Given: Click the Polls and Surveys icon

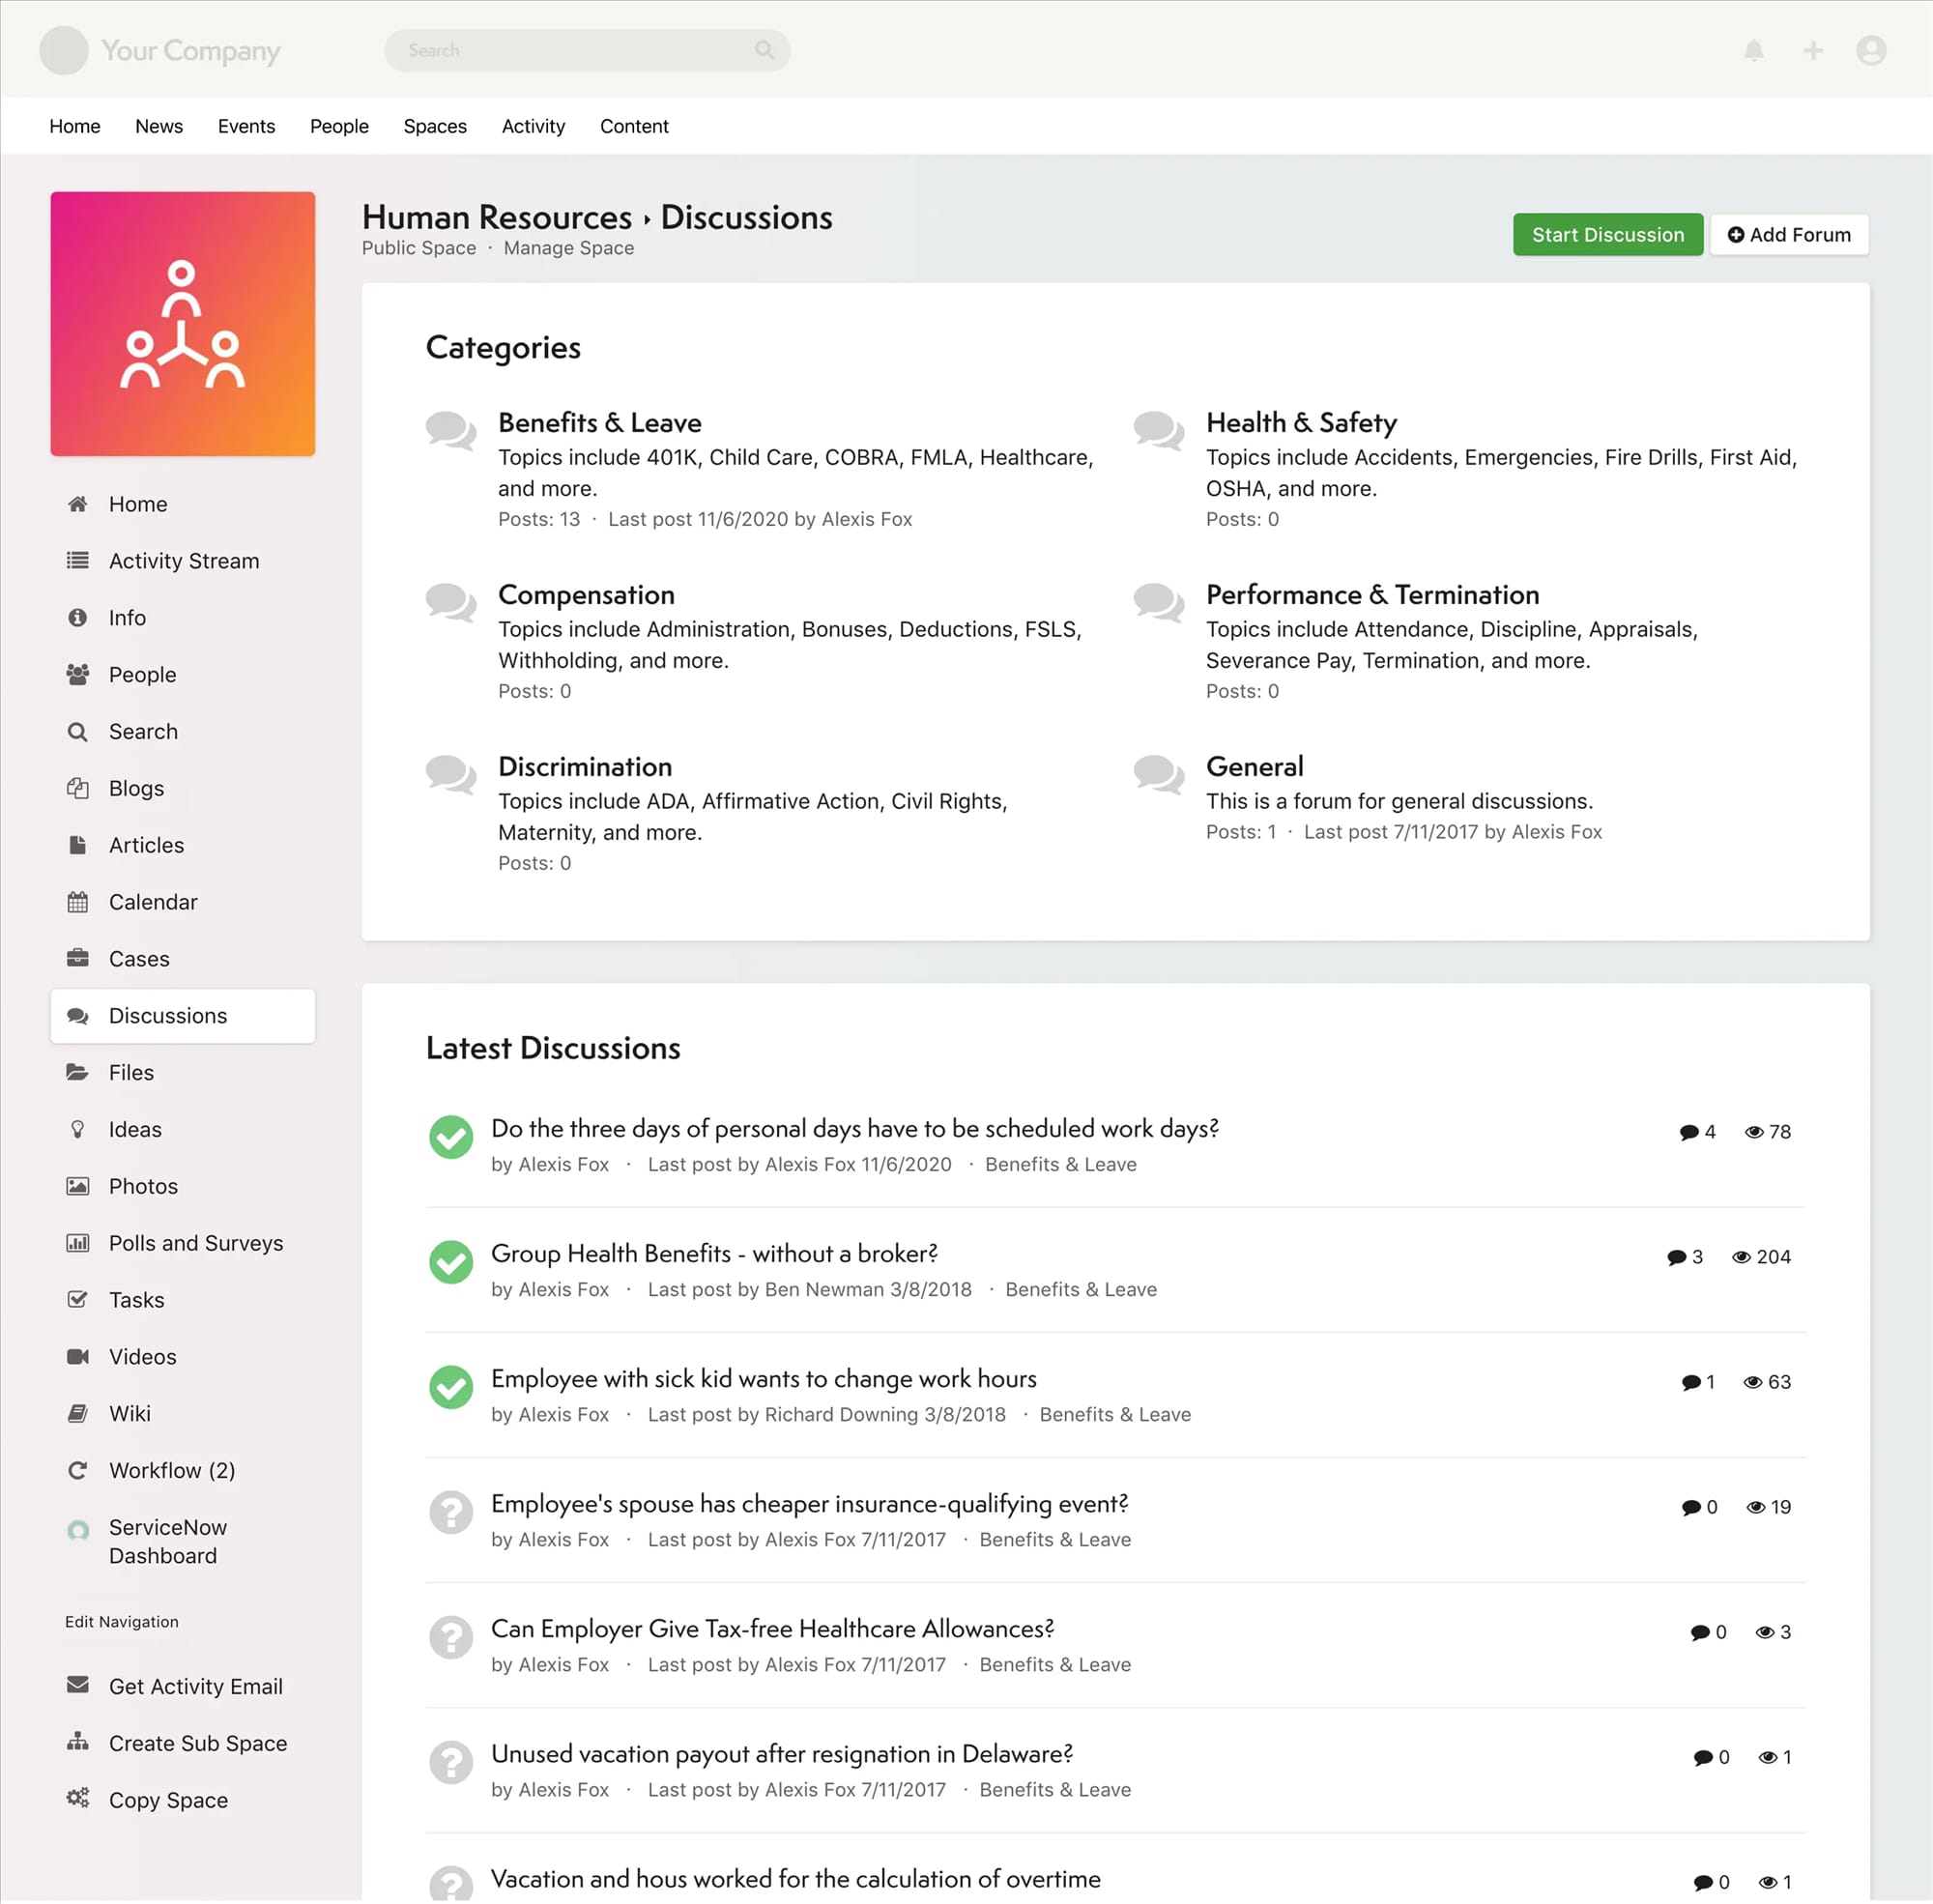Looking at the screenshot, I should click(x=78, y=1242).
